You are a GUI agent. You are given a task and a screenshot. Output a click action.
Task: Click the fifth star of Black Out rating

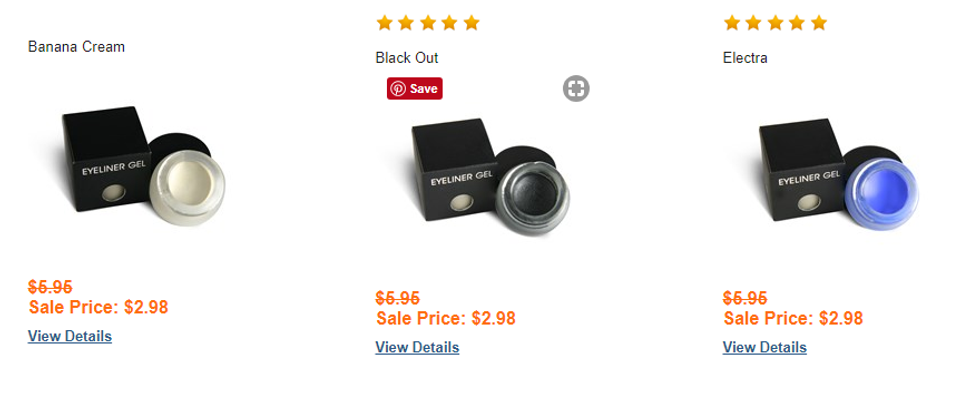point(472,22)
